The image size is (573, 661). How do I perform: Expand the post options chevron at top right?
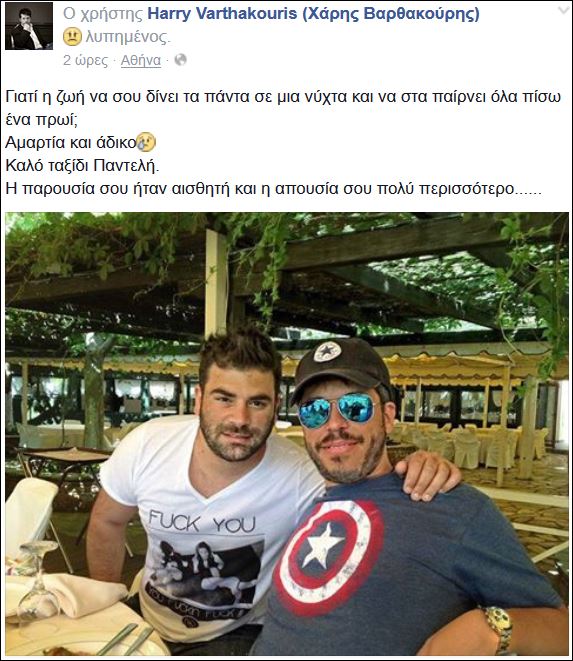coord(563,11)
